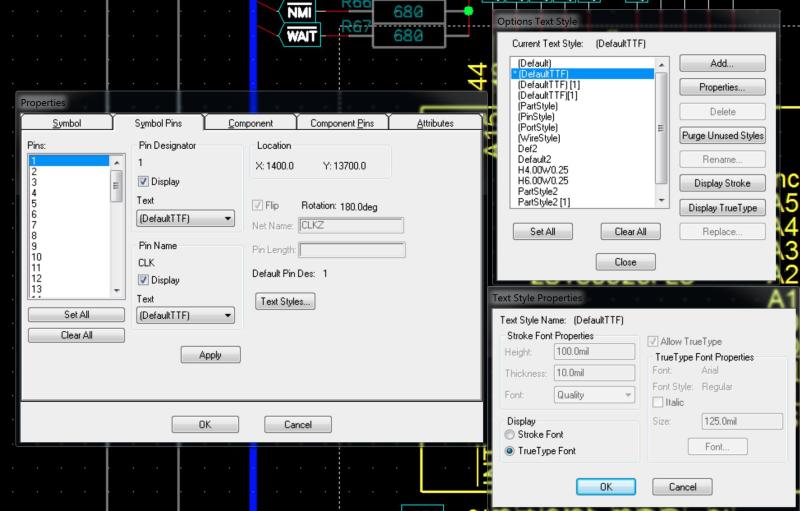
Task: Toggle Display checkbox under Pin Name
Action: 143,280
